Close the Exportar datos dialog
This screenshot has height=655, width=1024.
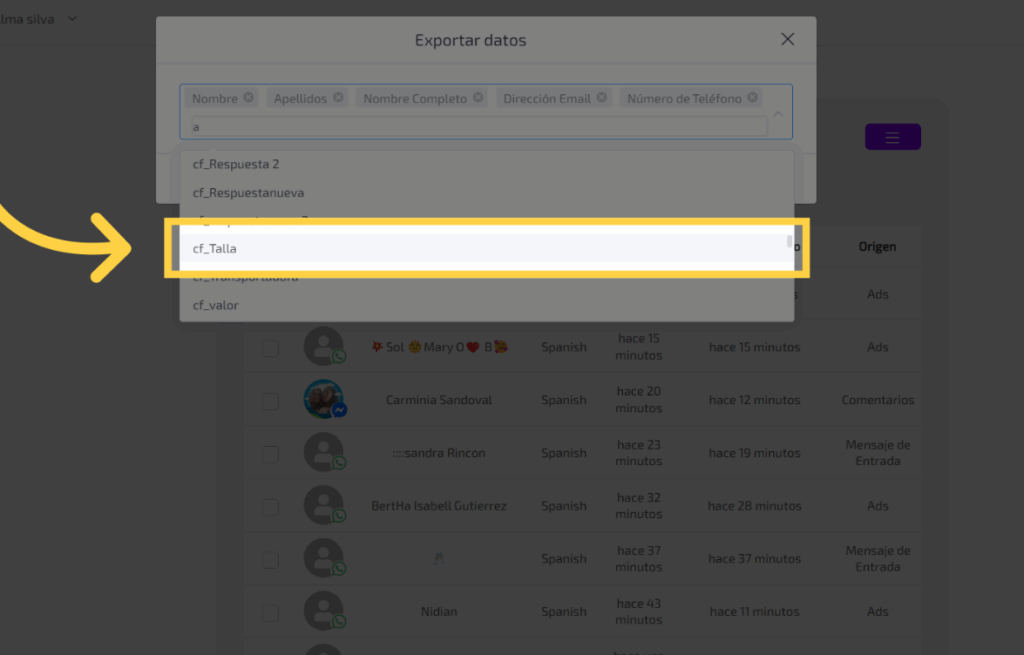(x=787, y=40)
